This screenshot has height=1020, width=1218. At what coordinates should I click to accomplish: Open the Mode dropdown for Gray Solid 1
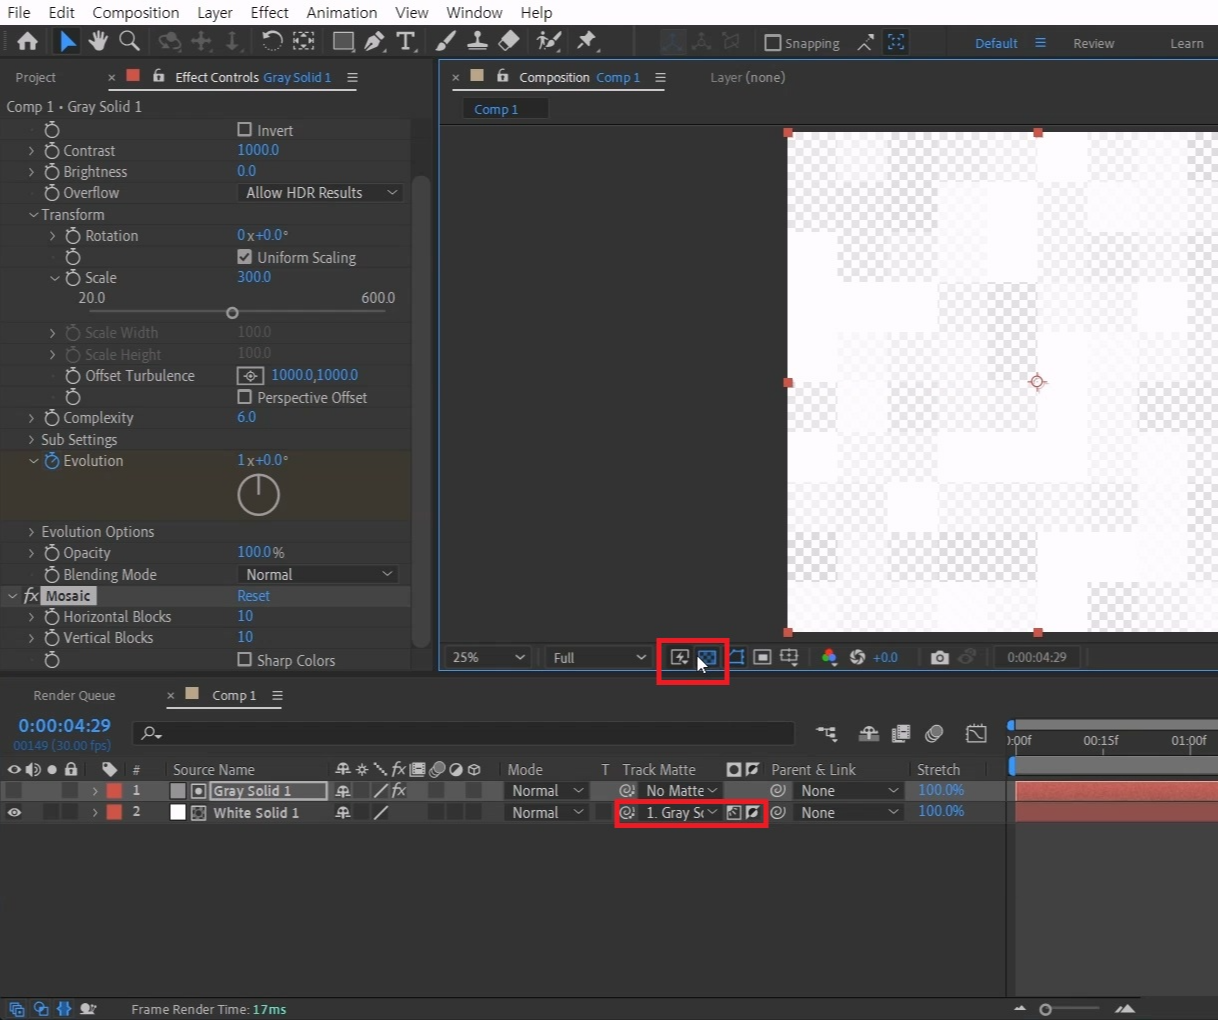547,791
